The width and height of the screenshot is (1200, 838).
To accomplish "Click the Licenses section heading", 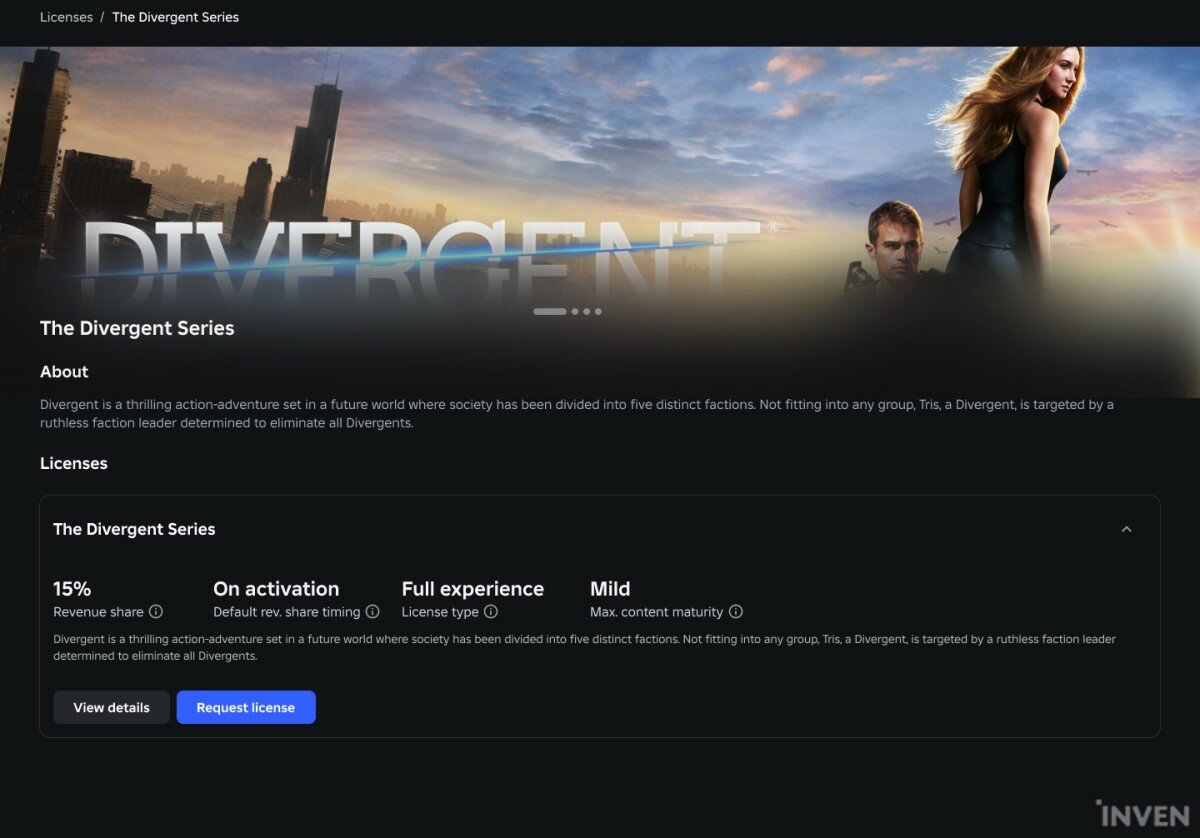I will pyautogui.click(x=74, y=464).
